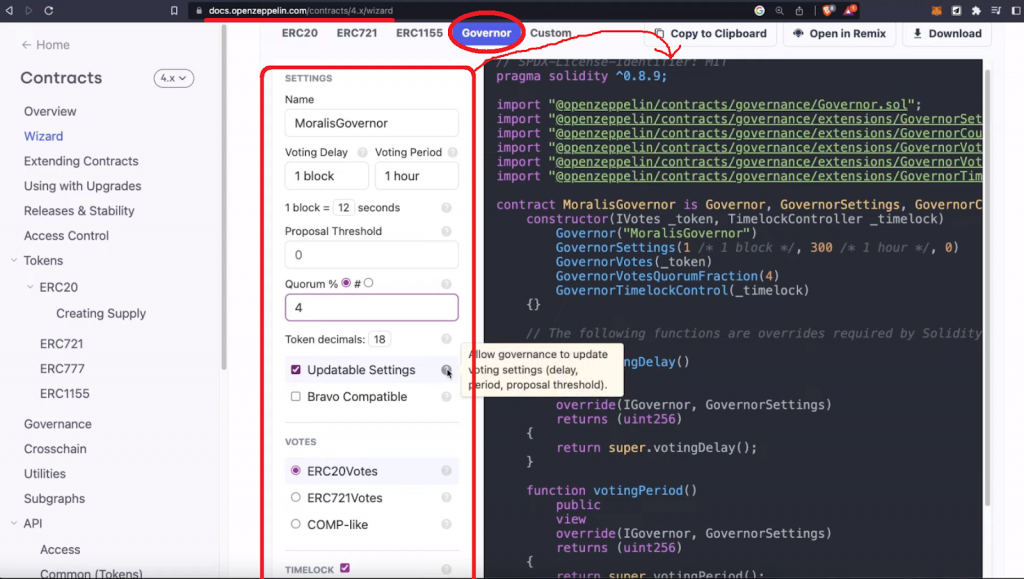Click help icon for Proposal Threshold

[446, 231]
